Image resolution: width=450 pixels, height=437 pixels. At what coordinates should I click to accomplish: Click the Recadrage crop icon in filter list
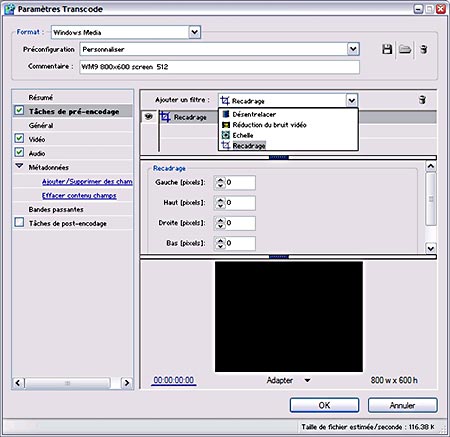click(165, 117)
